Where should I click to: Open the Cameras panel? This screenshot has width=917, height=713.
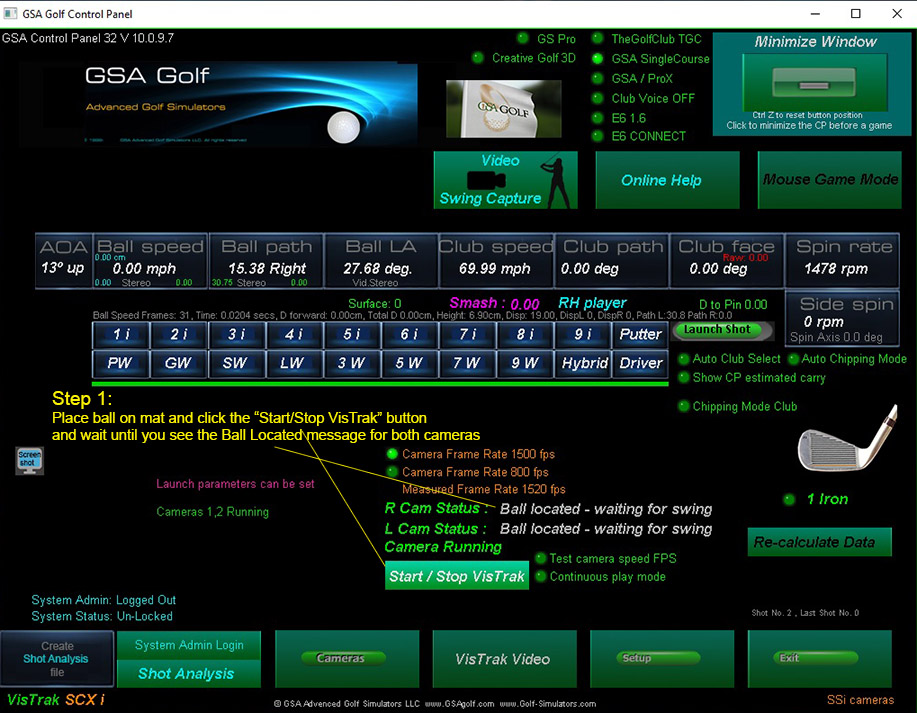[340, 659]
